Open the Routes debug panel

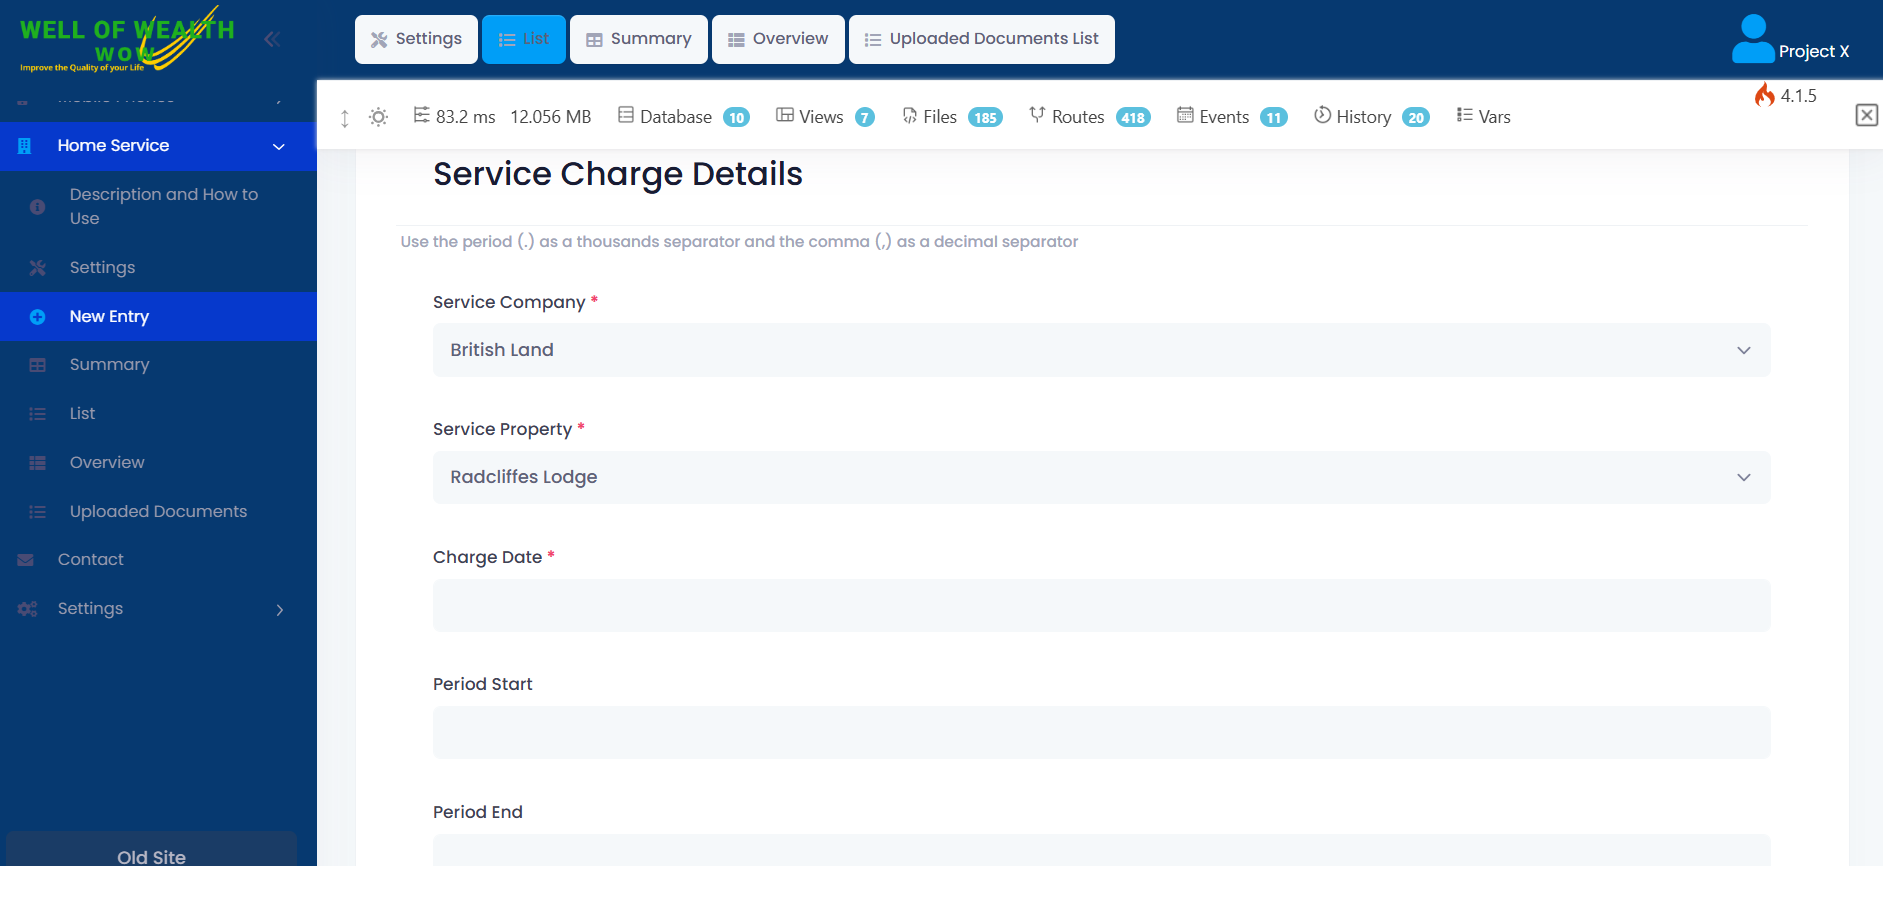point(1089,117)
